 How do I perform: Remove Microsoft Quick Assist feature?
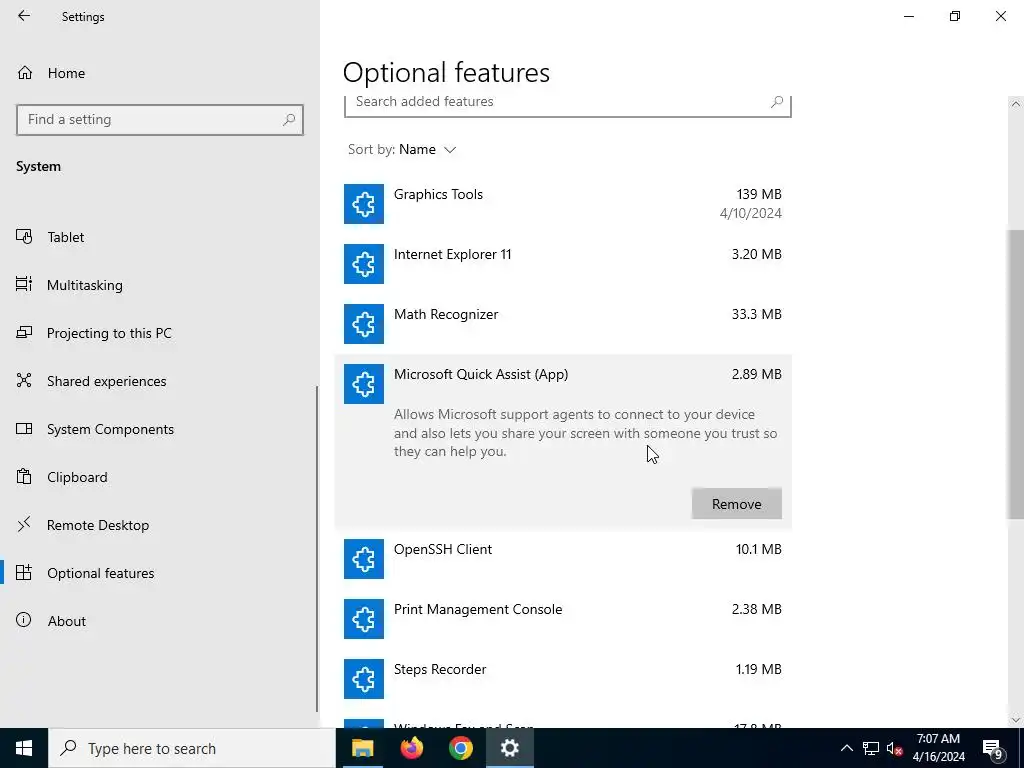click(x=737, y=504)
